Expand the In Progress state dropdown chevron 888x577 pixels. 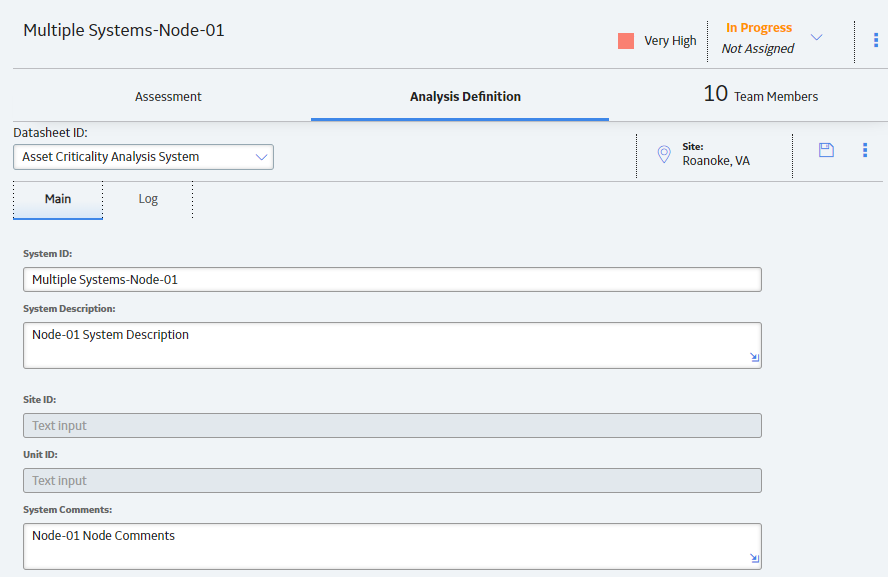[x=816, y=37]
